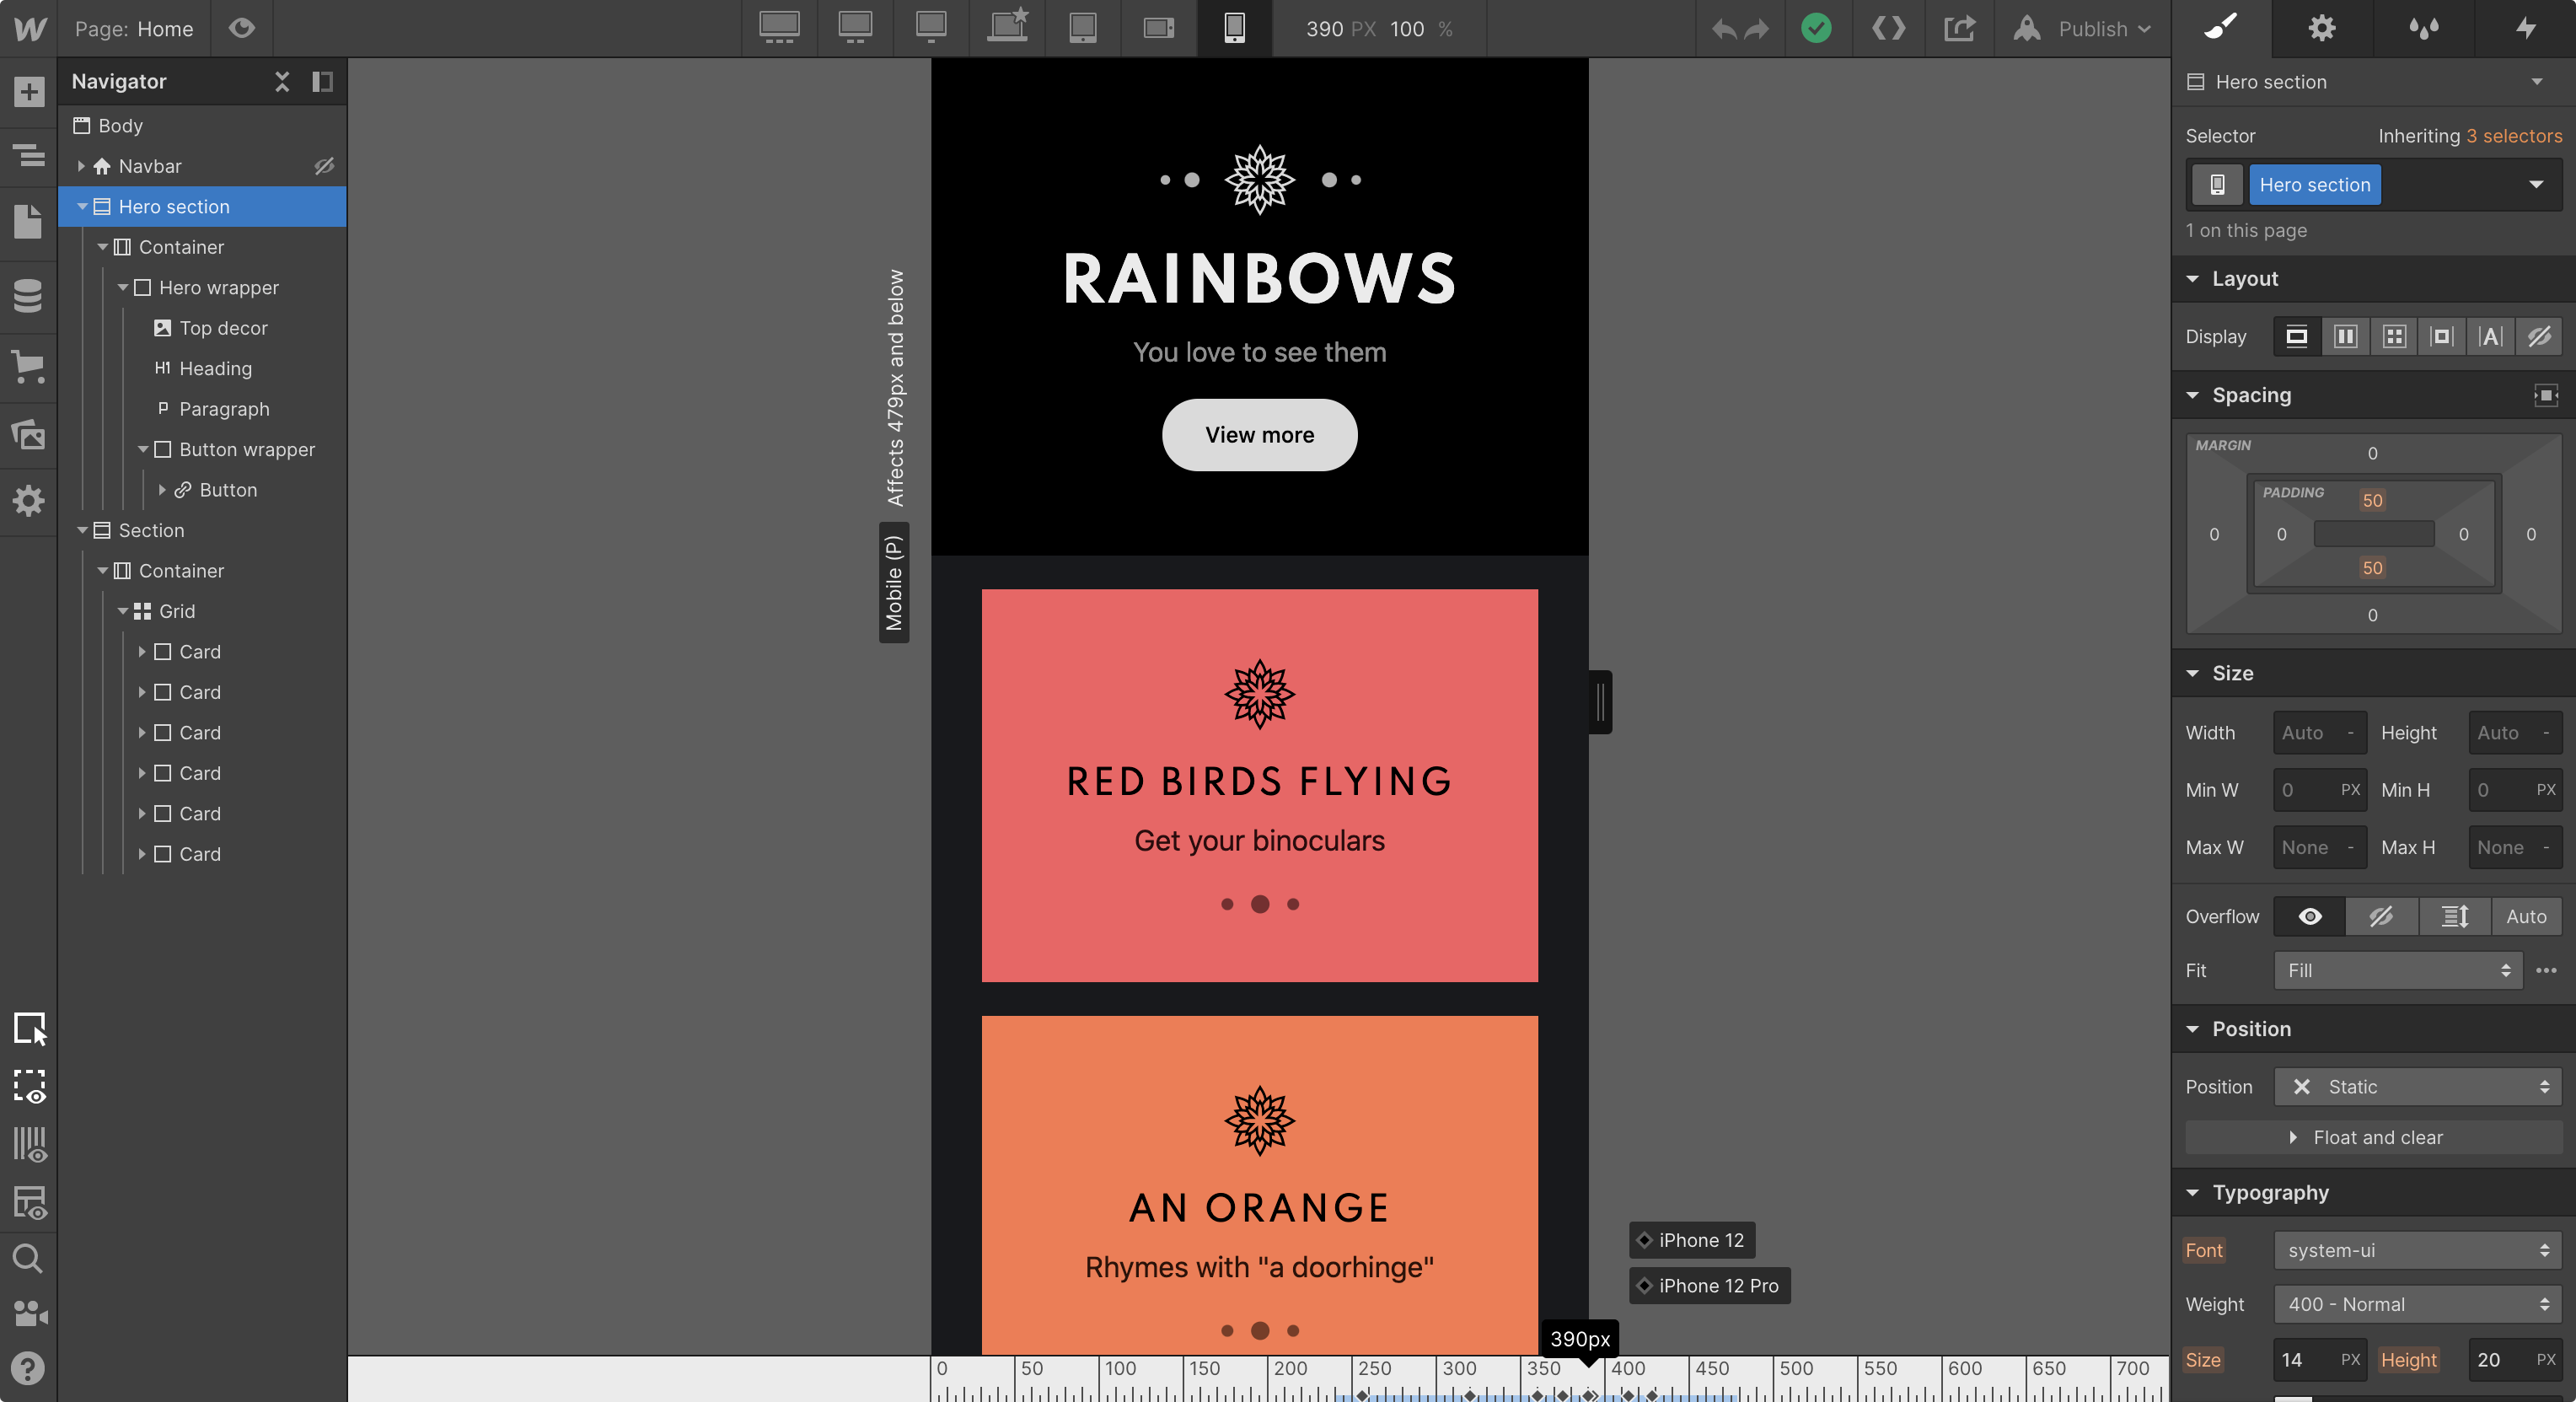Click the View more button on canvas
Screen dimensions: 2576x1402
[1259, 435]
